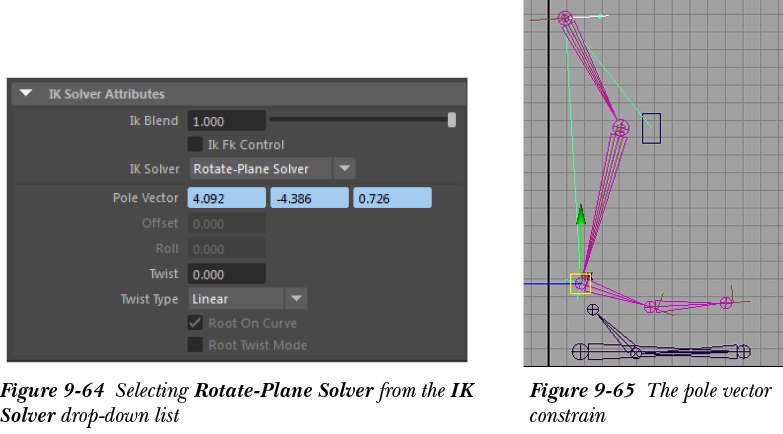
Task: Select the Pole Vector field showing 0.726
Action: [392, 198]
